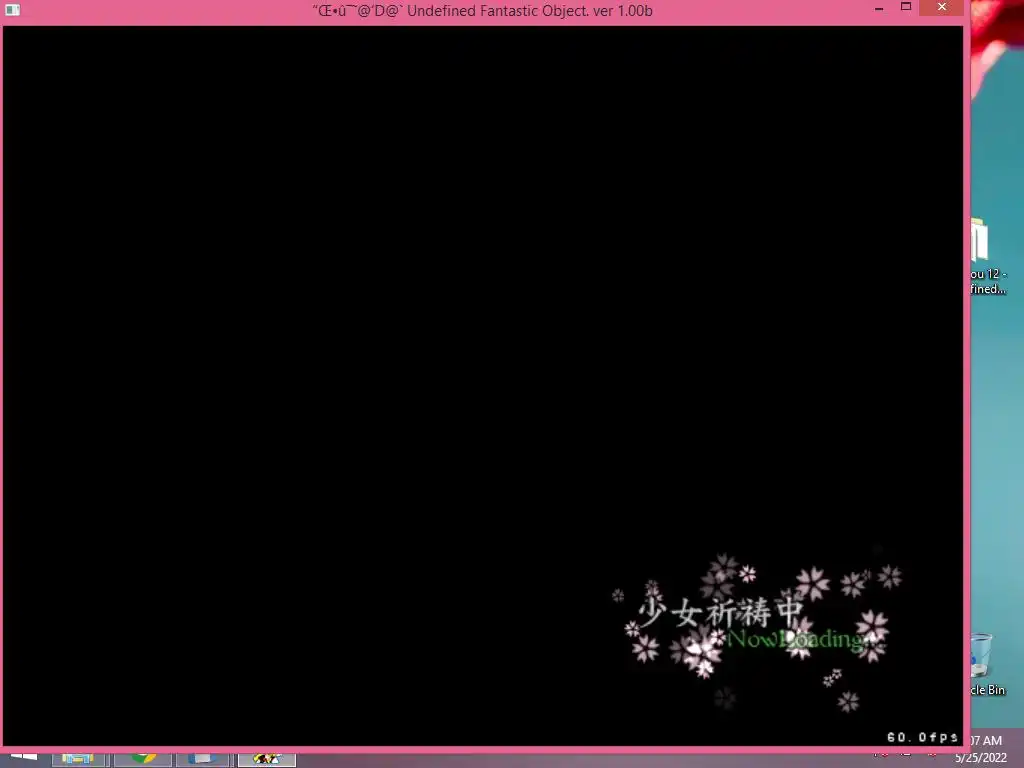Minimize the Undefined Fantastic Object window
The image size is (1024, 768).
click(x=879, y=8)
